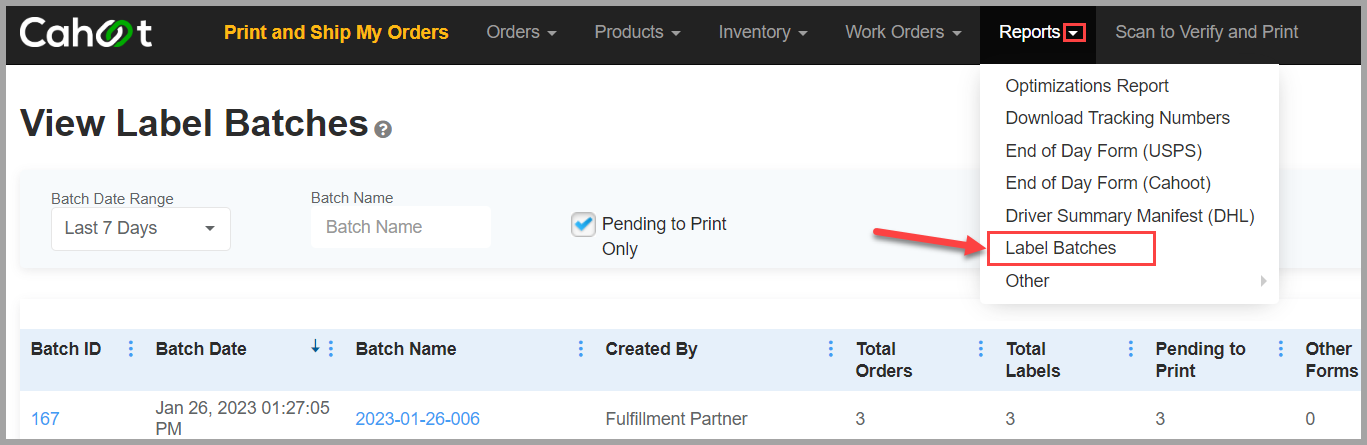Open Pending to Print column options menu

1281,349
